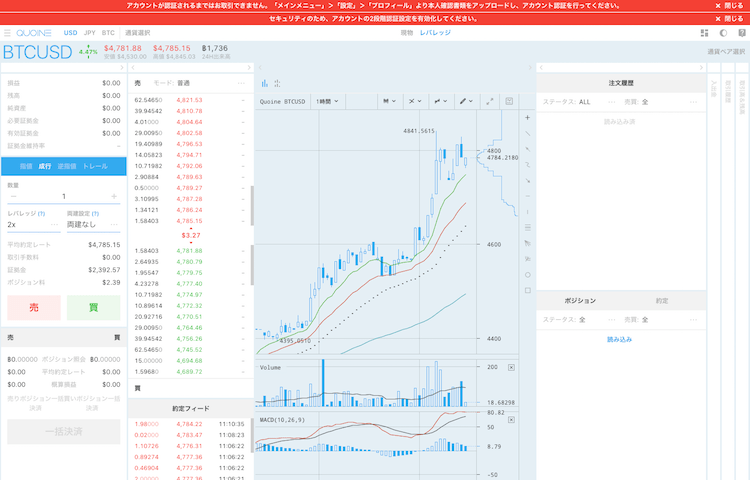Click the red 売 sell button
The height and width of the screenshot is (480, 750).
pos(34,307)
